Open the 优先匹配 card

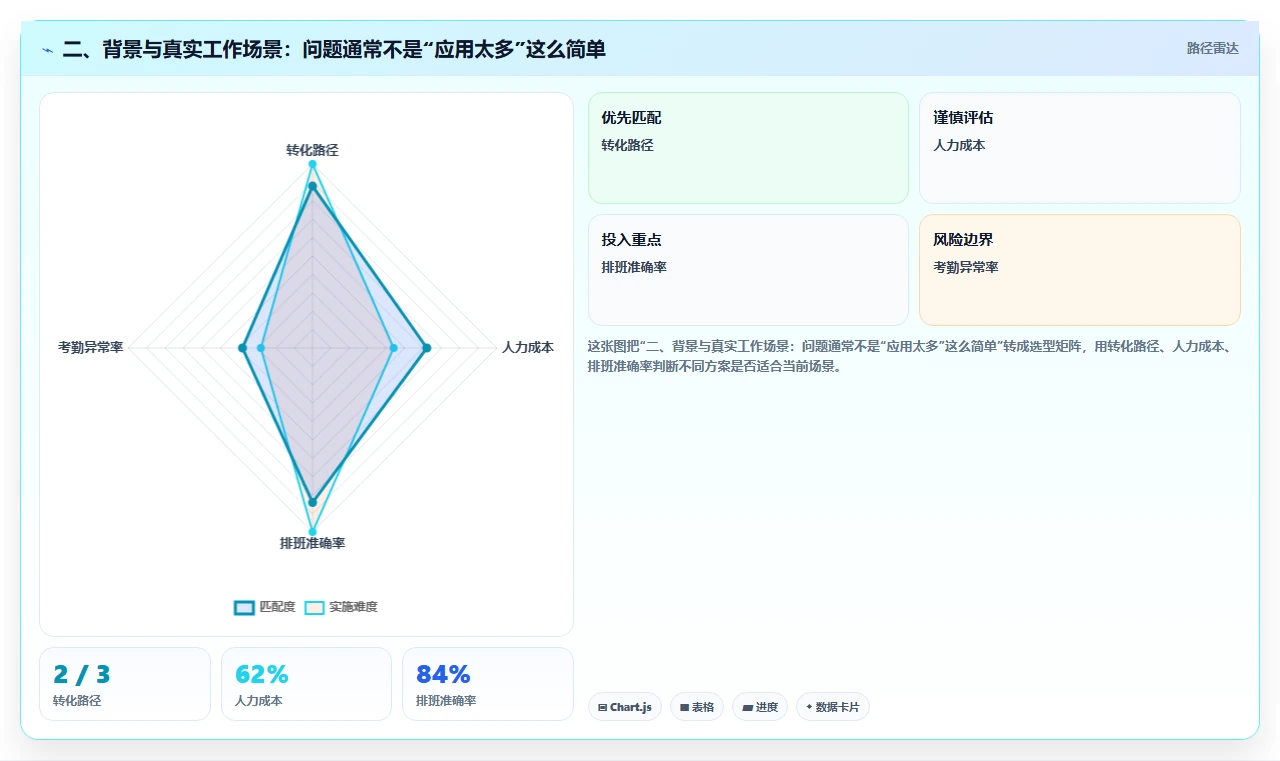(748, 148)
